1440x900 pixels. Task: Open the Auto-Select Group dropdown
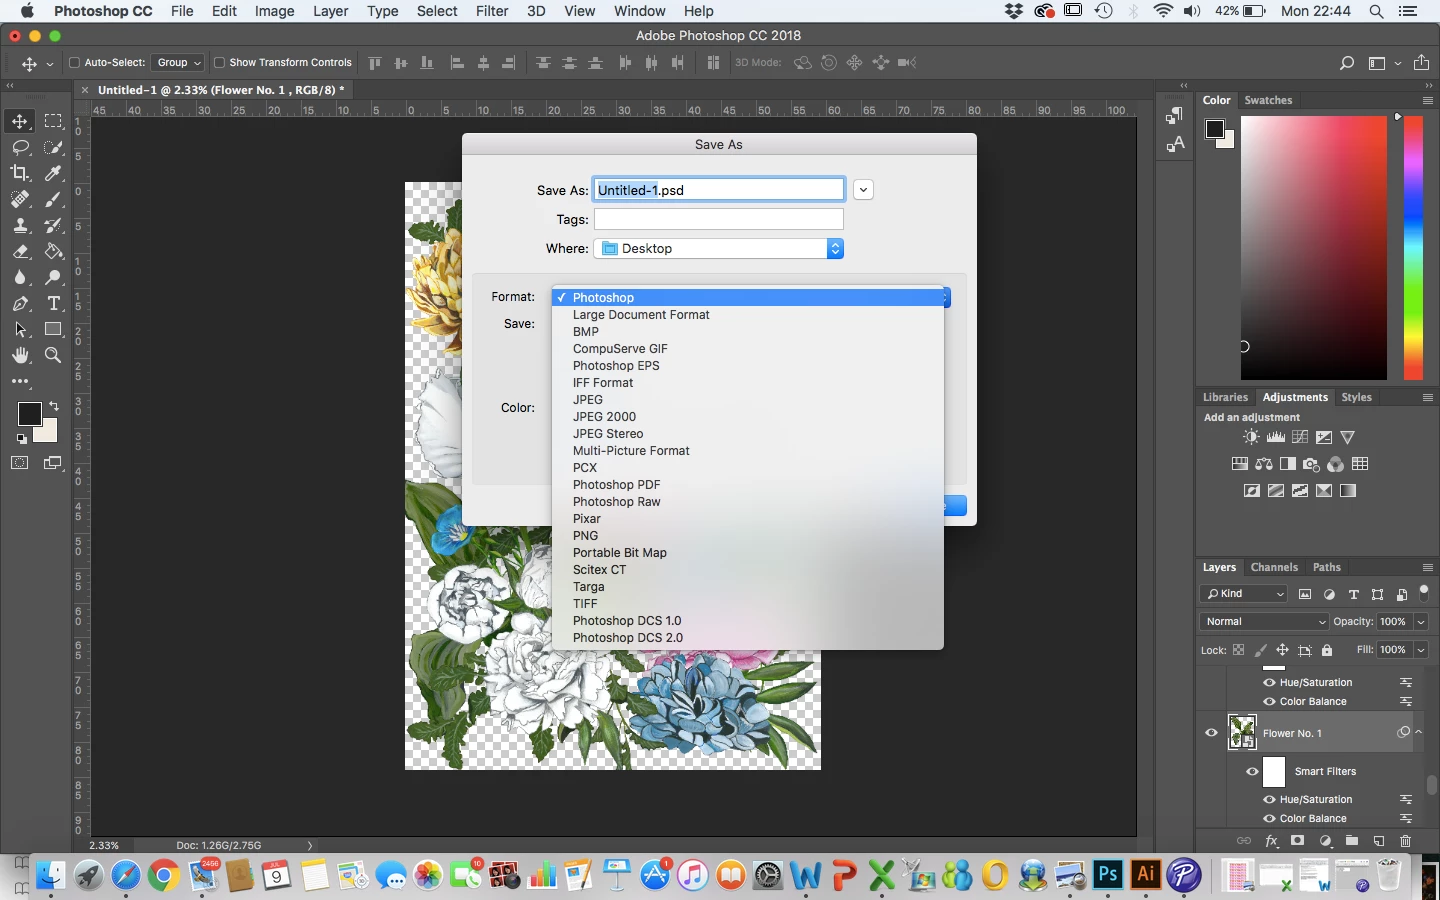click(178, 63)
